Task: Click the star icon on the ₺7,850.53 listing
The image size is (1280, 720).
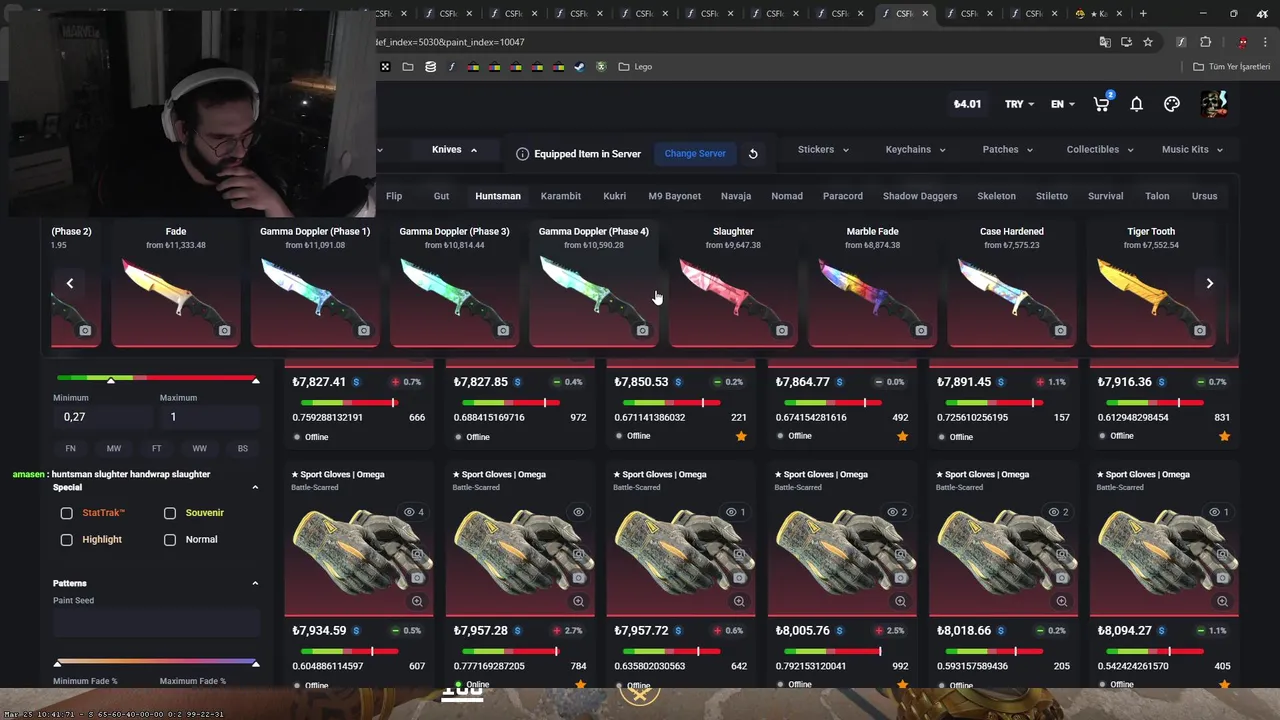Action: [x=741, y=436]
